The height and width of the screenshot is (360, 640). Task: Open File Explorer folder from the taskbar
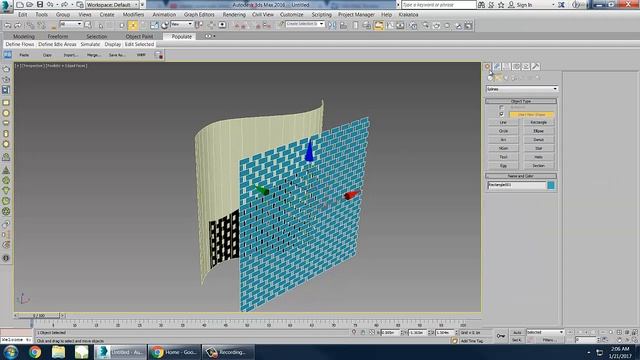point(58,352)
